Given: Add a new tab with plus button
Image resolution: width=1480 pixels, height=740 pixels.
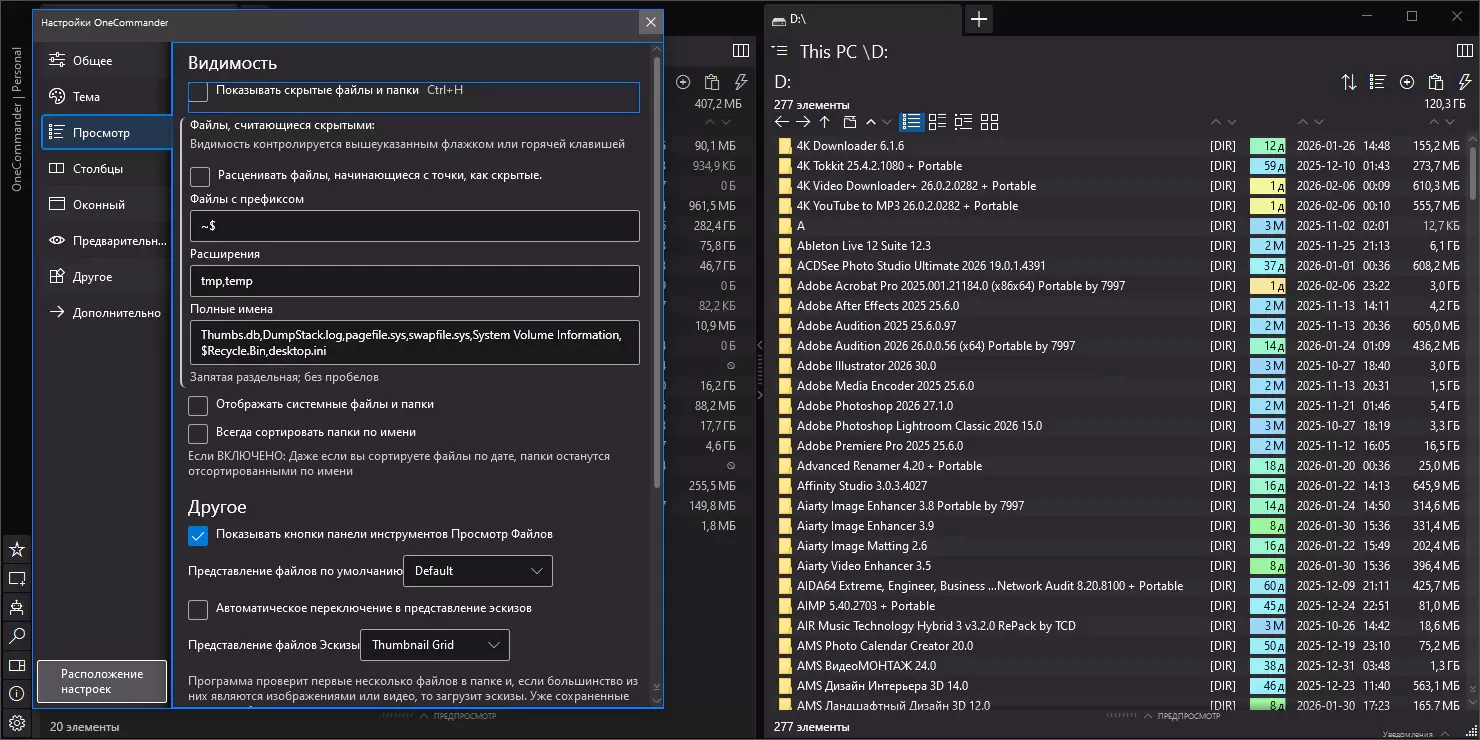Looking at the screenshot, I should [x=979, y=19].
